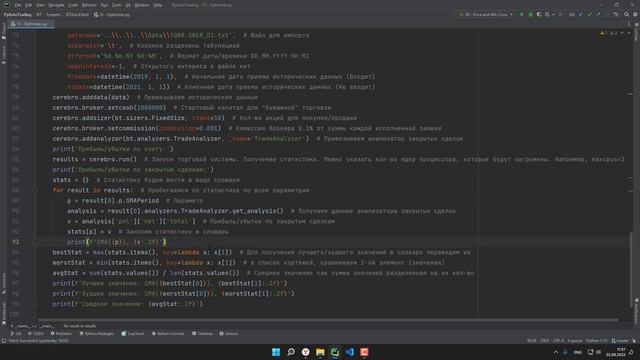Open the Run menu
Screen dimensions: 640x360
104,5
